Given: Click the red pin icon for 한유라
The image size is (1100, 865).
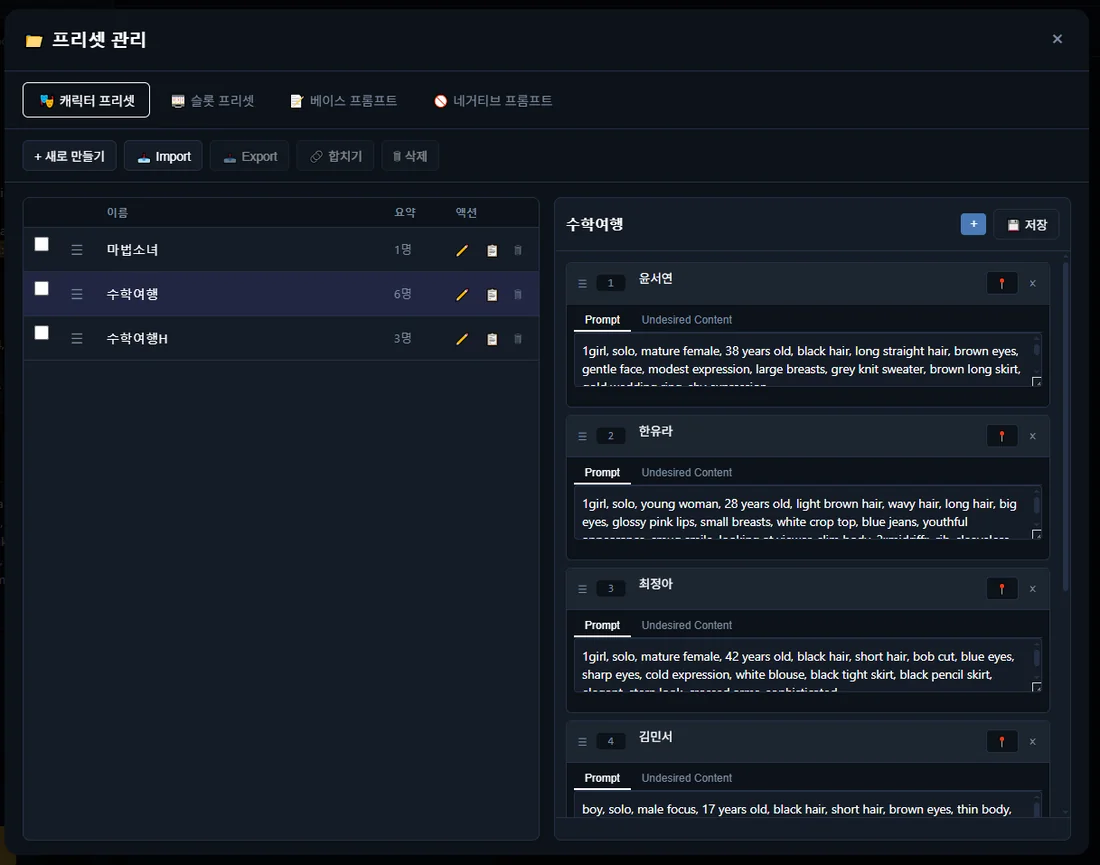Looking at the screenshot, I should pos(1002,436).
